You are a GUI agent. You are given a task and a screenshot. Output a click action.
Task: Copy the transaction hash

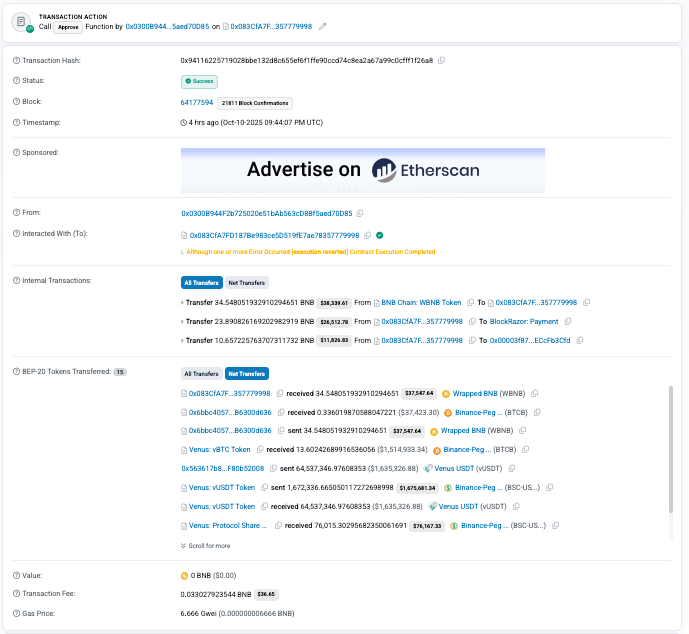442,60
